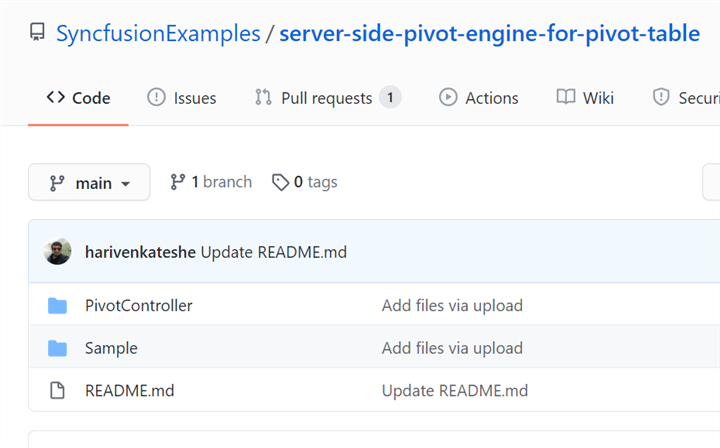
Task: View the 1 branch link
Action: pyautogui.click(x=211, y=182)
